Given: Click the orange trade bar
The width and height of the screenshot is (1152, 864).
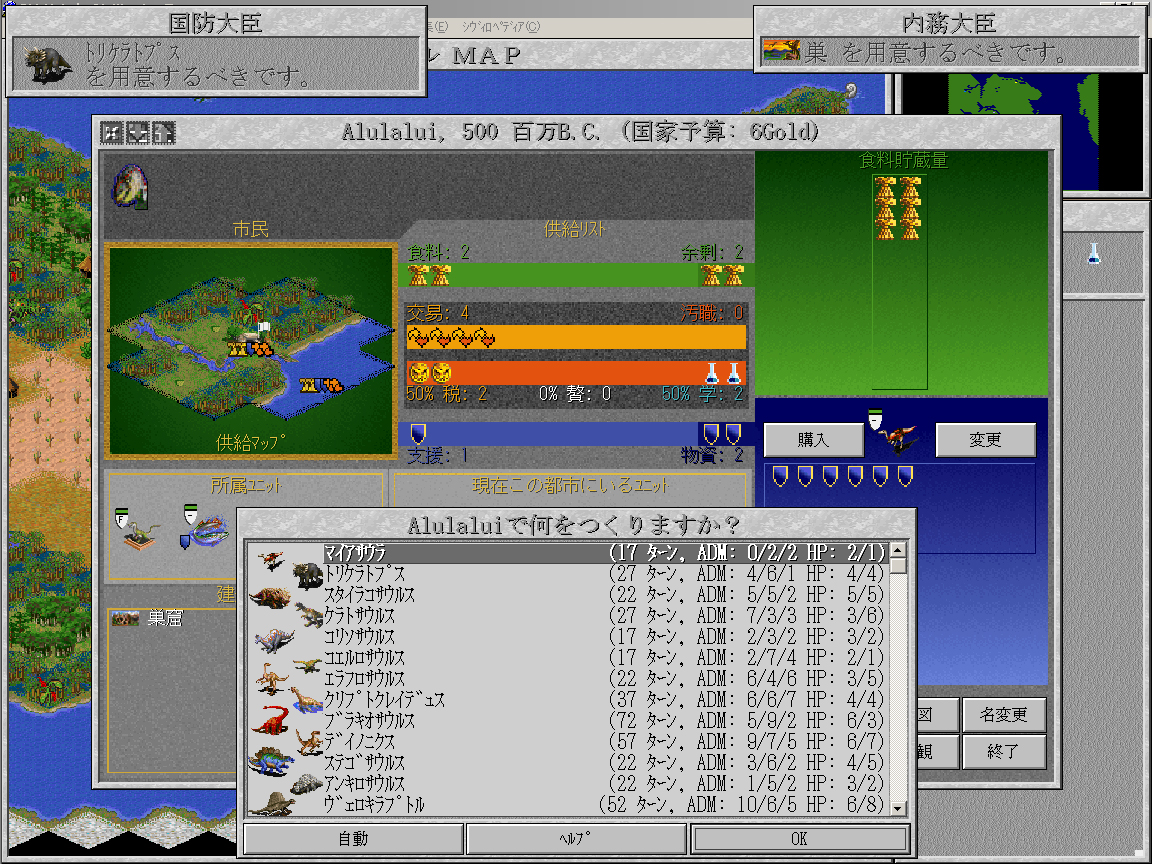Looking at the screenshot, I should tap(576, 337).
